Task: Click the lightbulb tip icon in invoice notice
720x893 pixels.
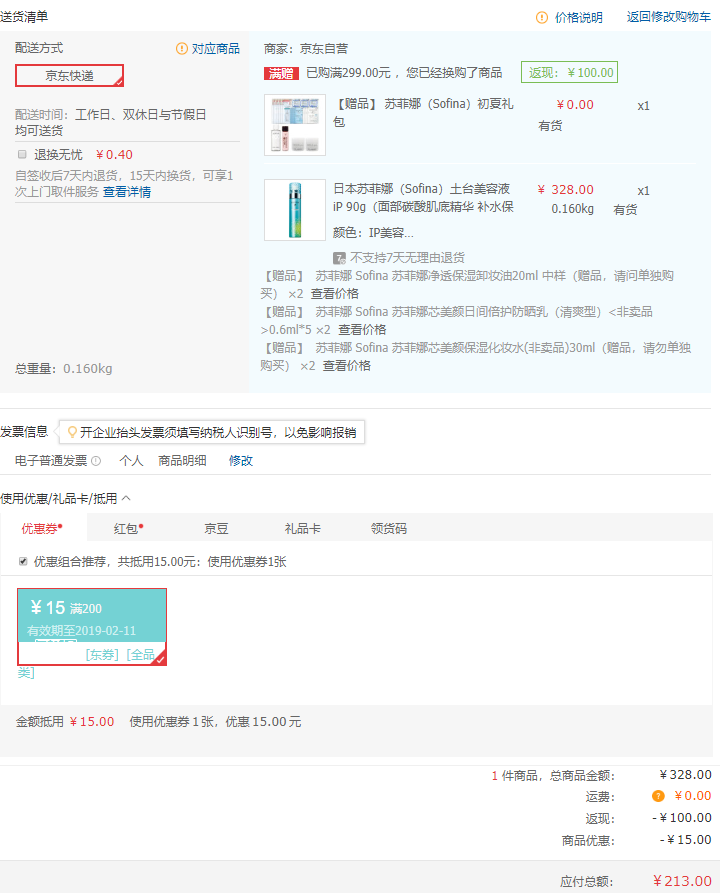Action: click(x=72, y=432)
